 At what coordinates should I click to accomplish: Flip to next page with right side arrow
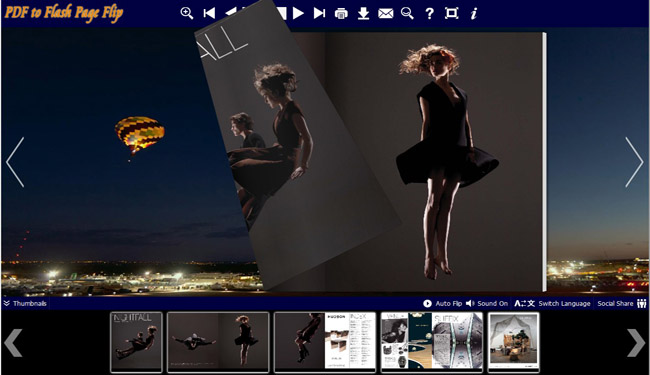click(634, 162)
